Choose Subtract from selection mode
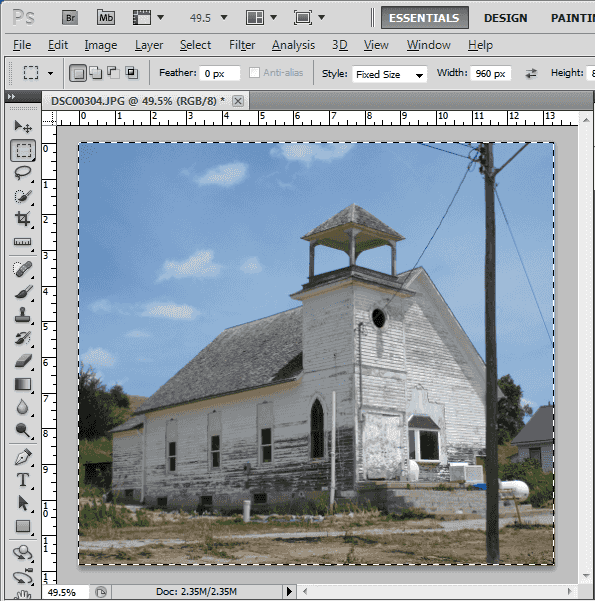This screenshot has width=595, height=601. (x=113, y=72)
